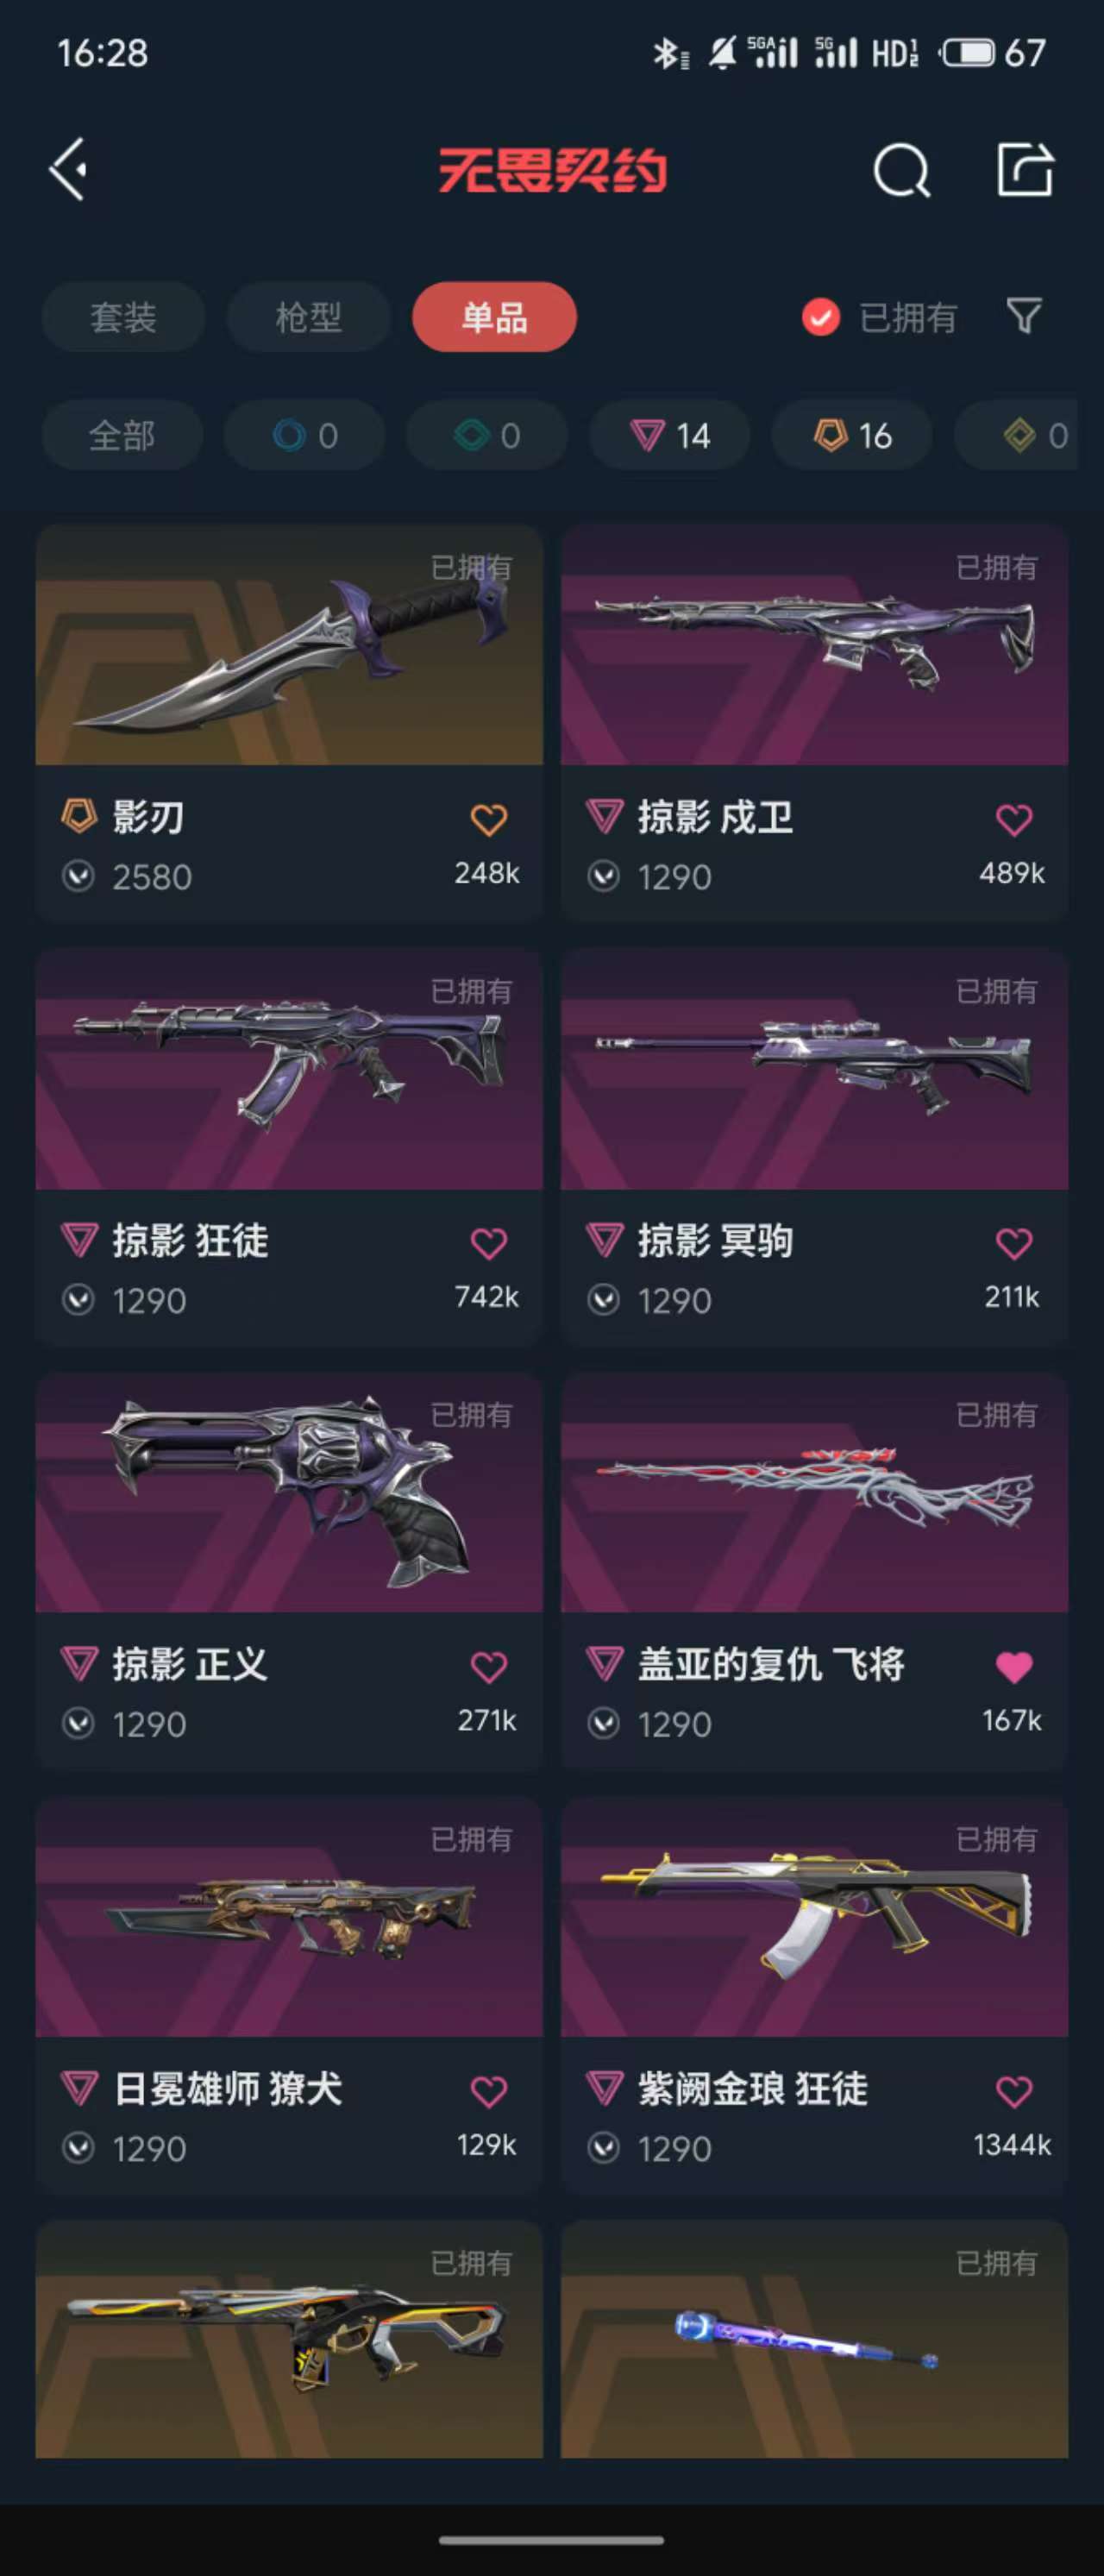Tap the back arrow icon
The height and width of the screenshot is (2576, 1104).
[x=68, y=170]
